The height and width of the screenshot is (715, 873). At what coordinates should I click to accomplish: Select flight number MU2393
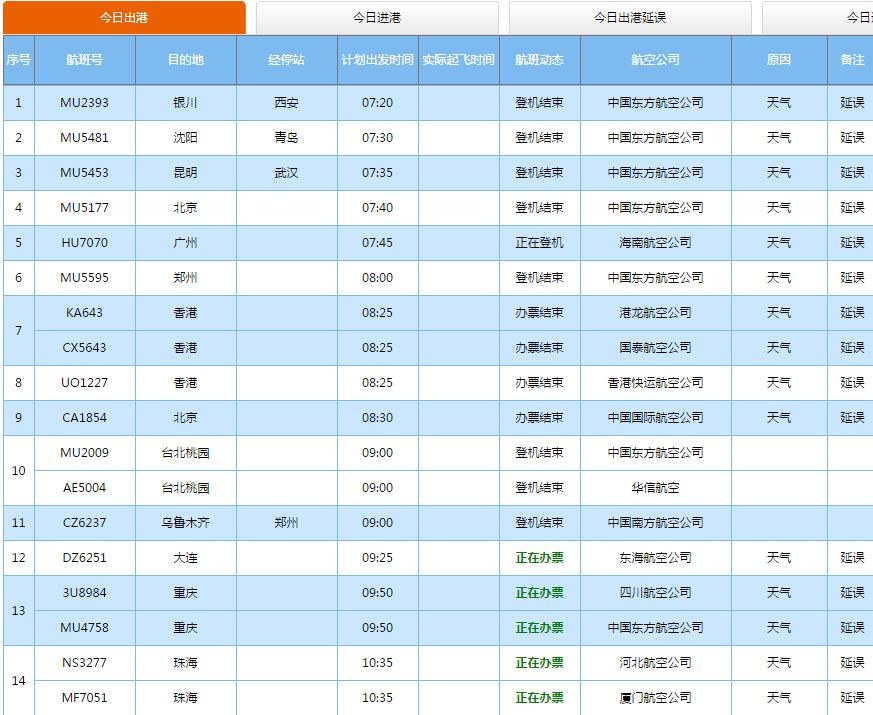[85, 103]
